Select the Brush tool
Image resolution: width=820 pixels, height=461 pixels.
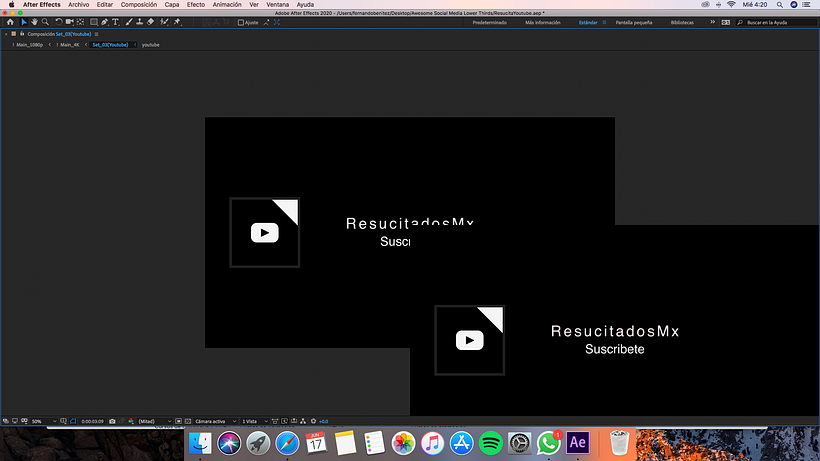pyautogui.click(x=129, y=22)
